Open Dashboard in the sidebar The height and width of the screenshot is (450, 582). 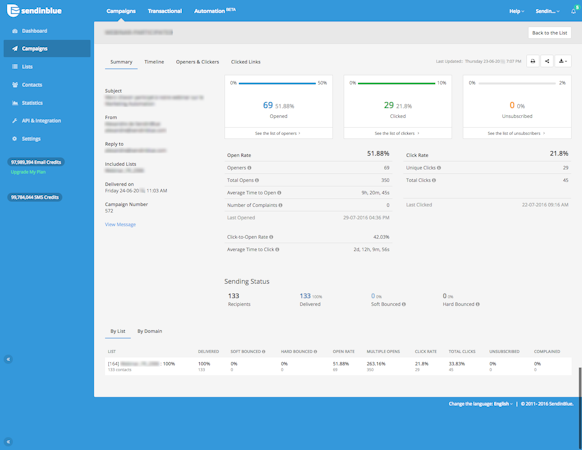pos(34,31)
